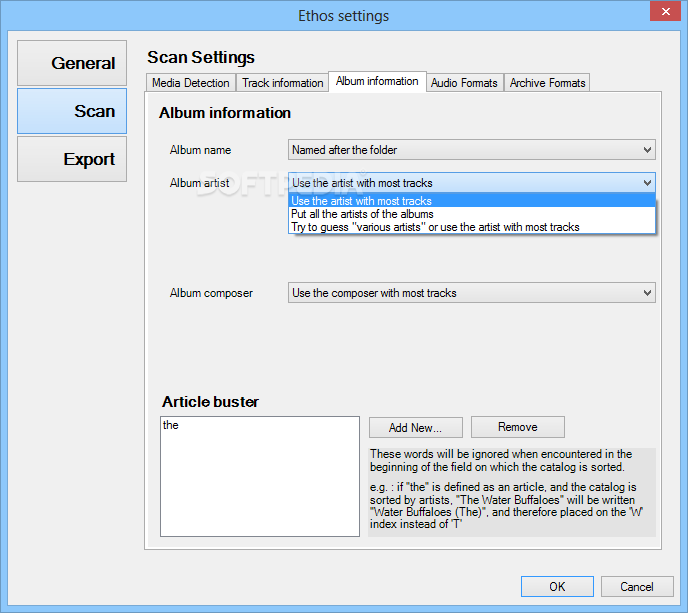688x613 pixels.
Task: Open the Export settings section
Action: (72, 159)
